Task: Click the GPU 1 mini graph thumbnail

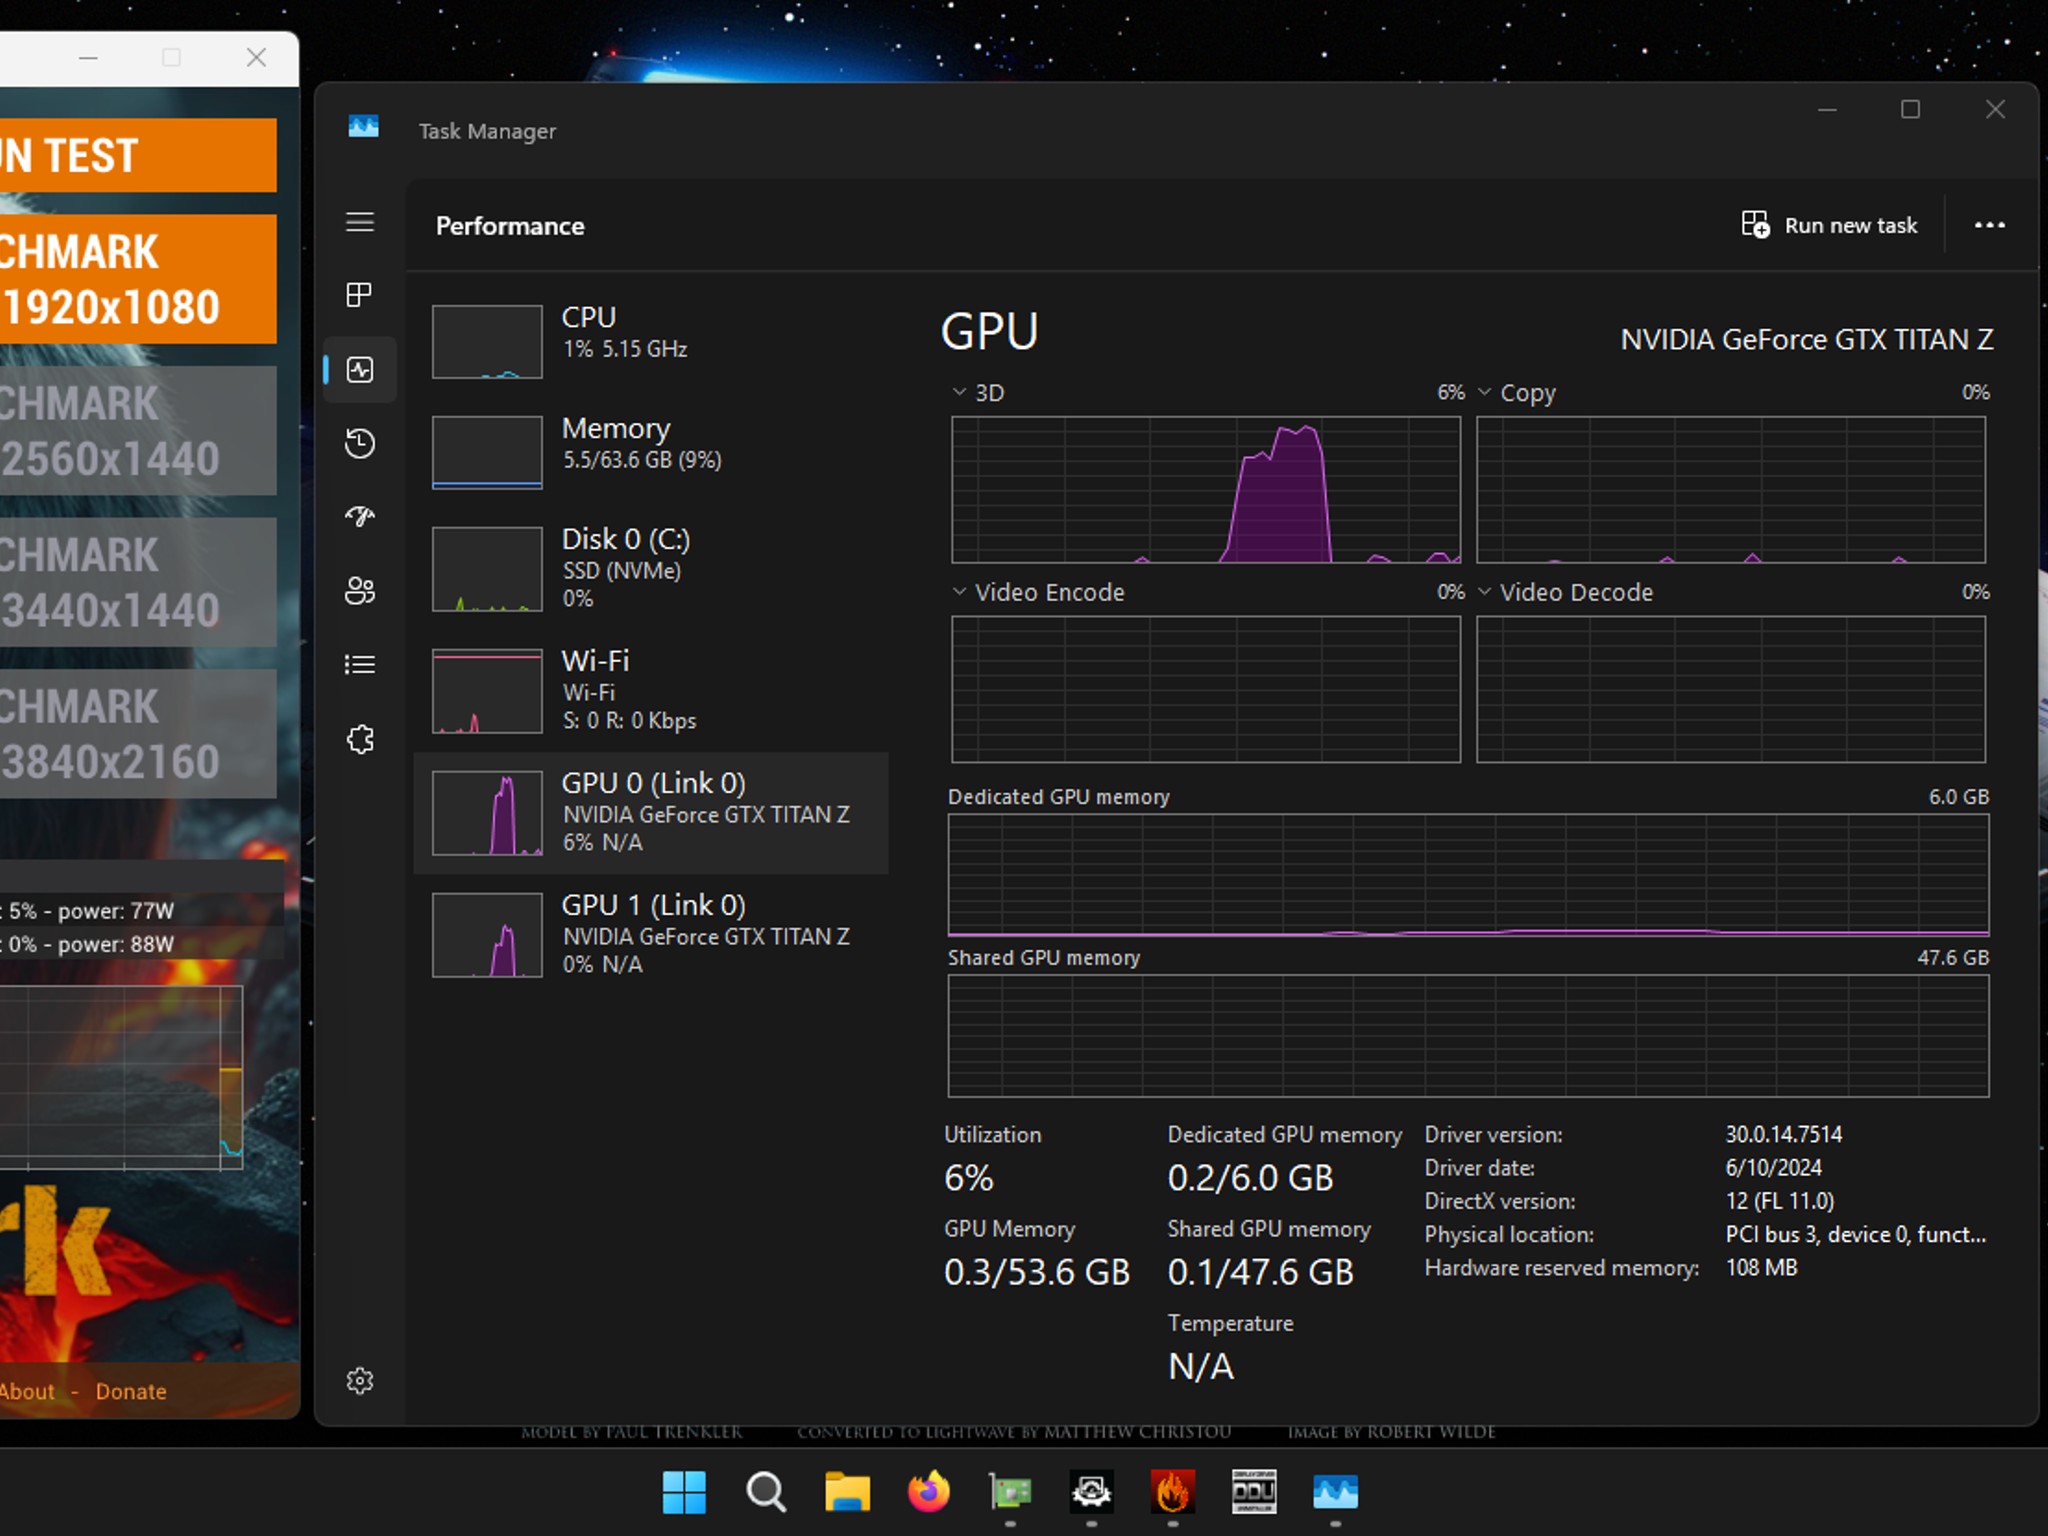Action: 487,935
